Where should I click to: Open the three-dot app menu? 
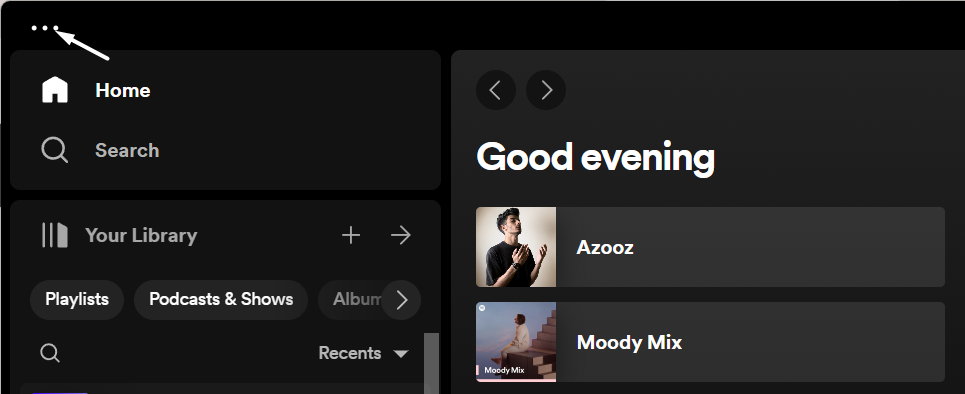click(45, 28)
